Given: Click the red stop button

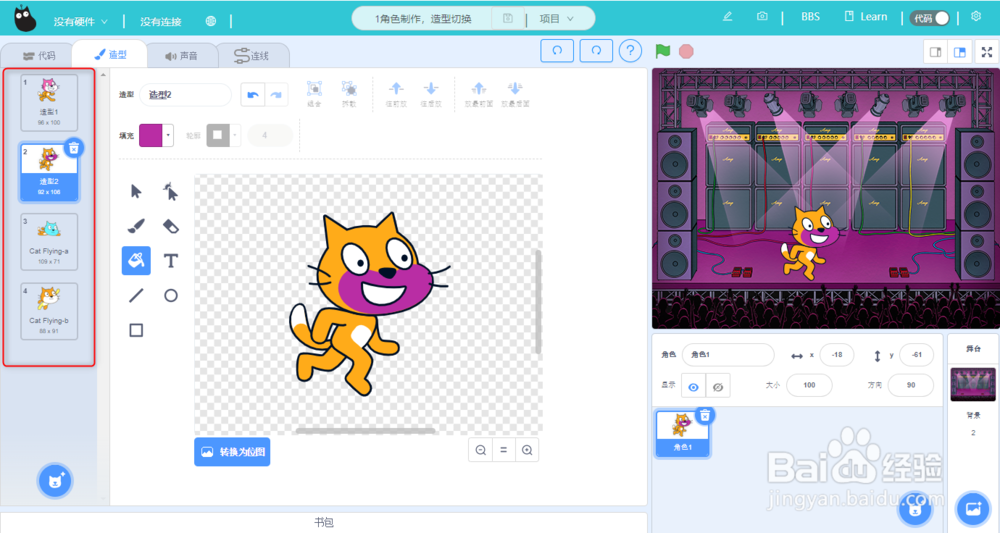Looking at the screenshot, I should (686, 51).
